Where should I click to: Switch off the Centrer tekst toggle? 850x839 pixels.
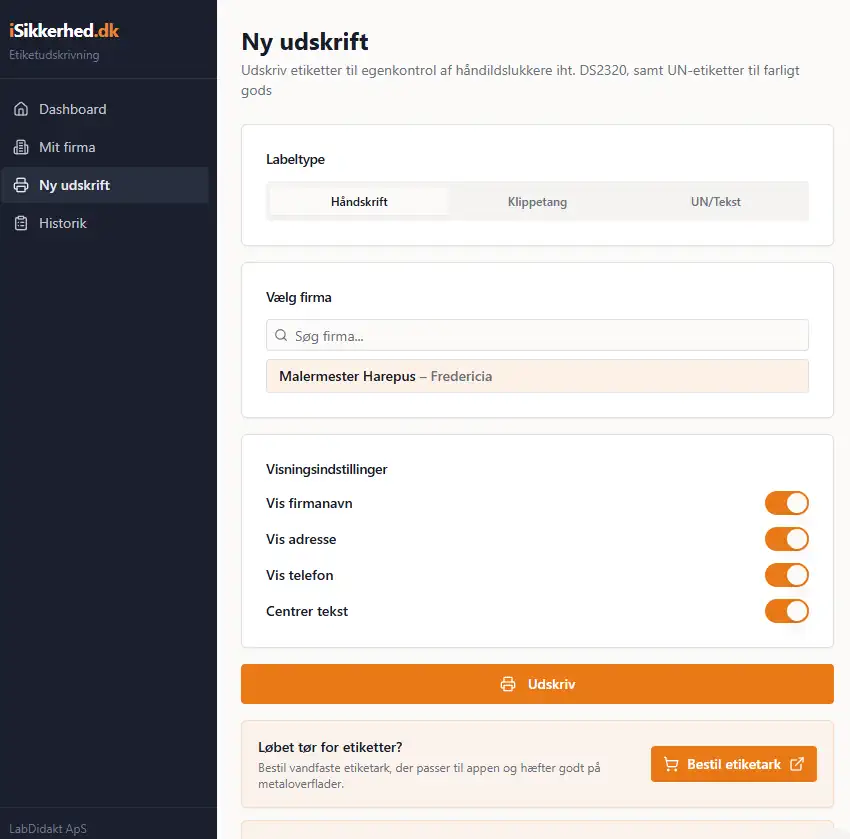(x=786, y=611)
